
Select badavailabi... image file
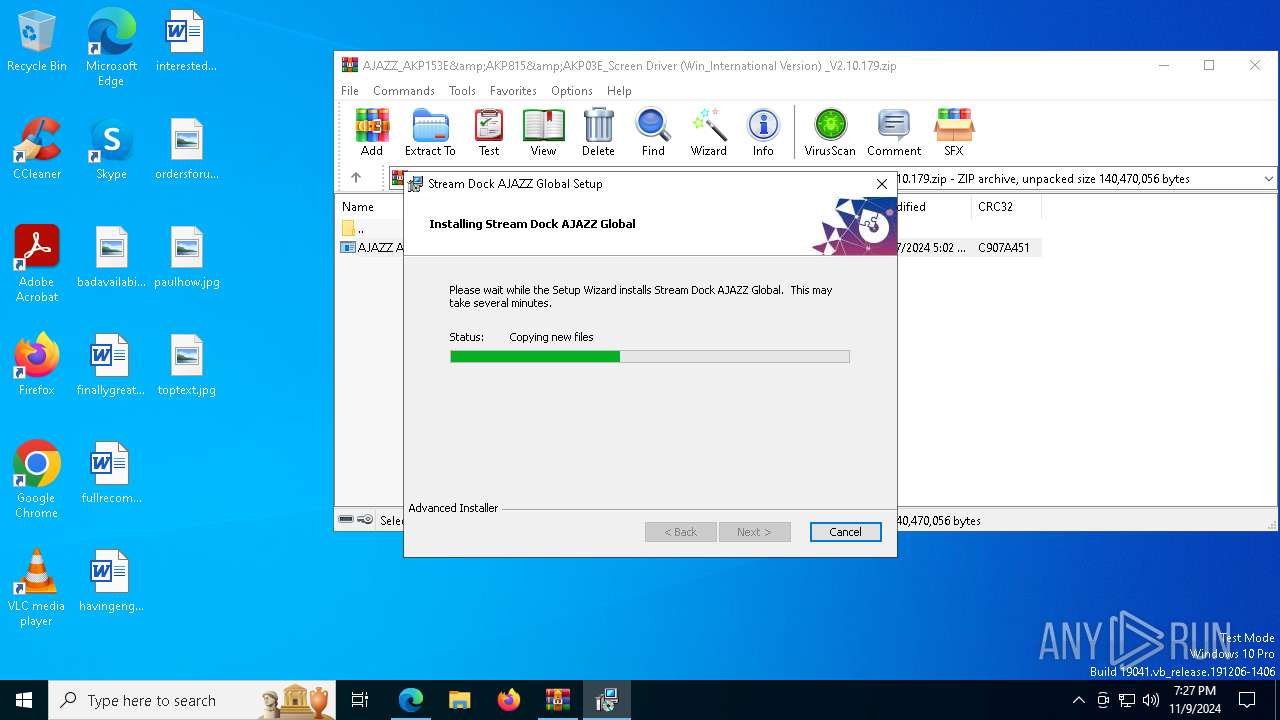[x=111, y=258]
